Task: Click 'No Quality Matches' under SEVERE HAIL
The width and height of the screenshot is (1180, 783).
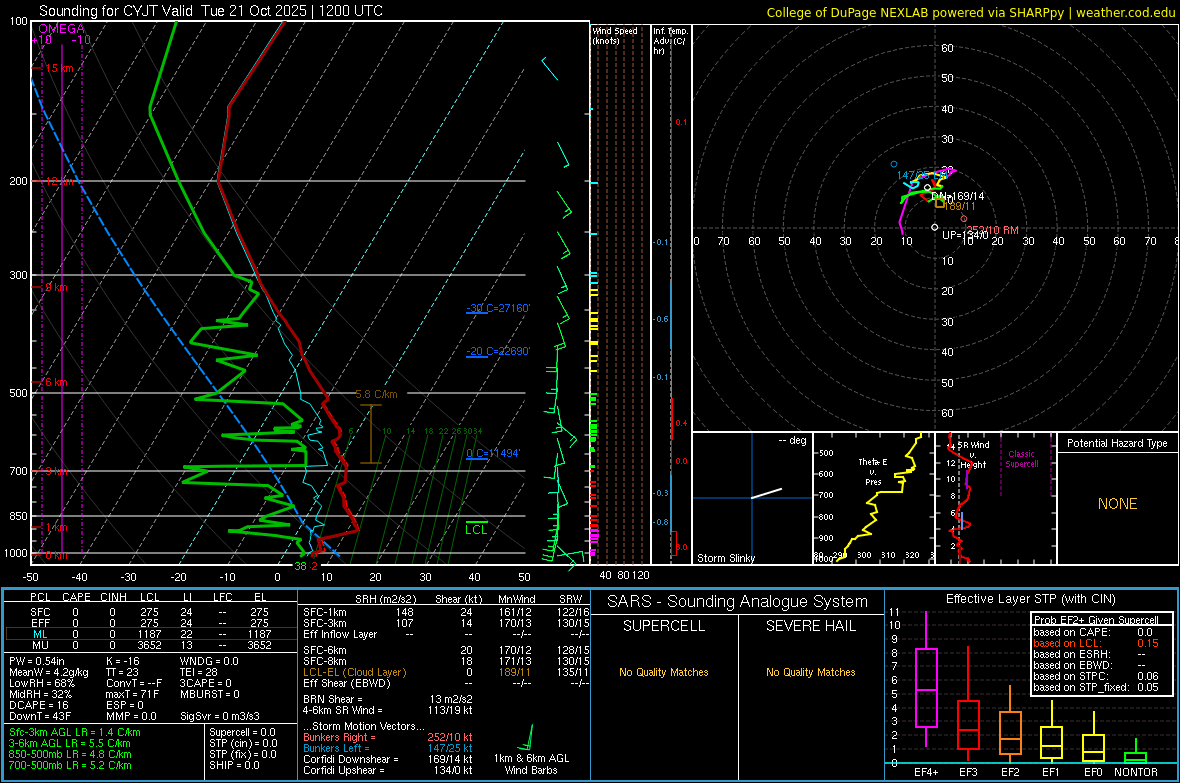Action: 810,672
